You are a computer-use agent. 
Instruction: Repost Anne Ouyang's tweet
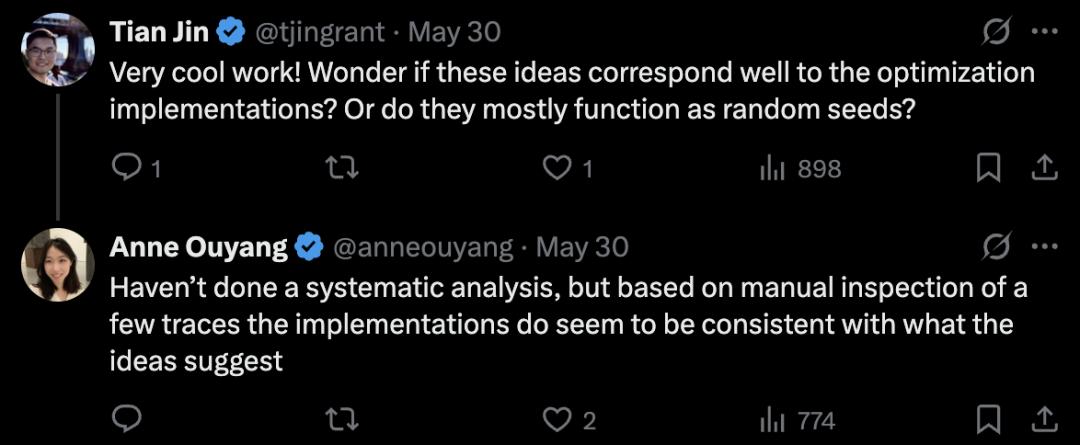point(343,419)
